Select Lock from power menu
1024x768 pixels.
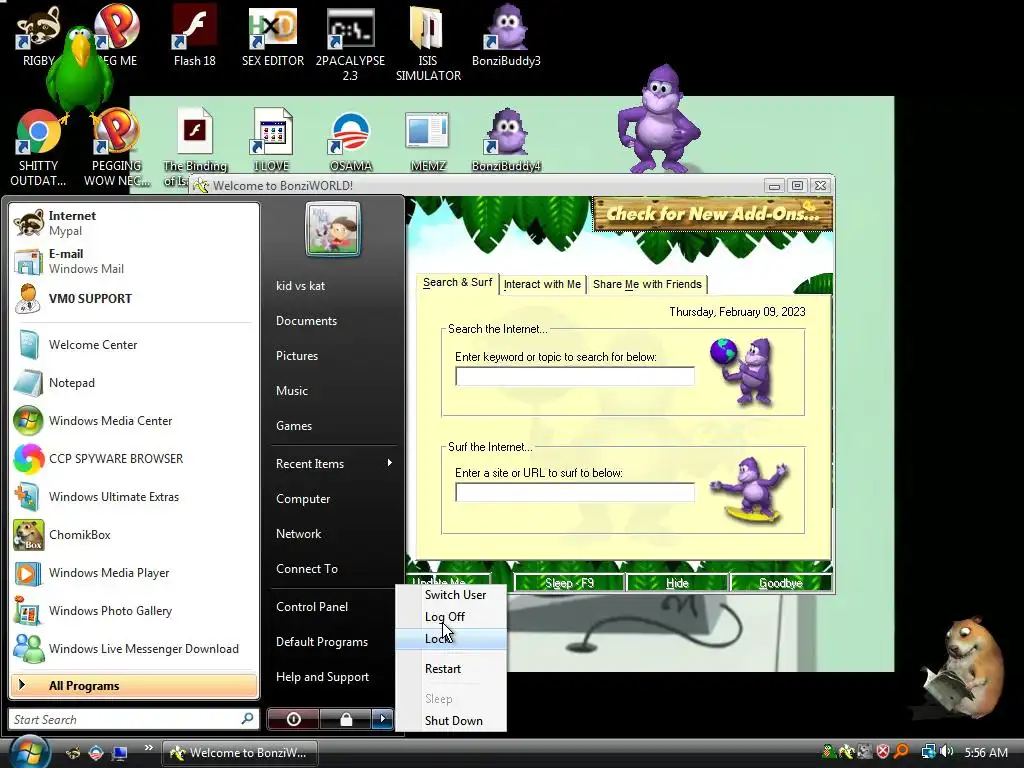[x=451, y=639]
